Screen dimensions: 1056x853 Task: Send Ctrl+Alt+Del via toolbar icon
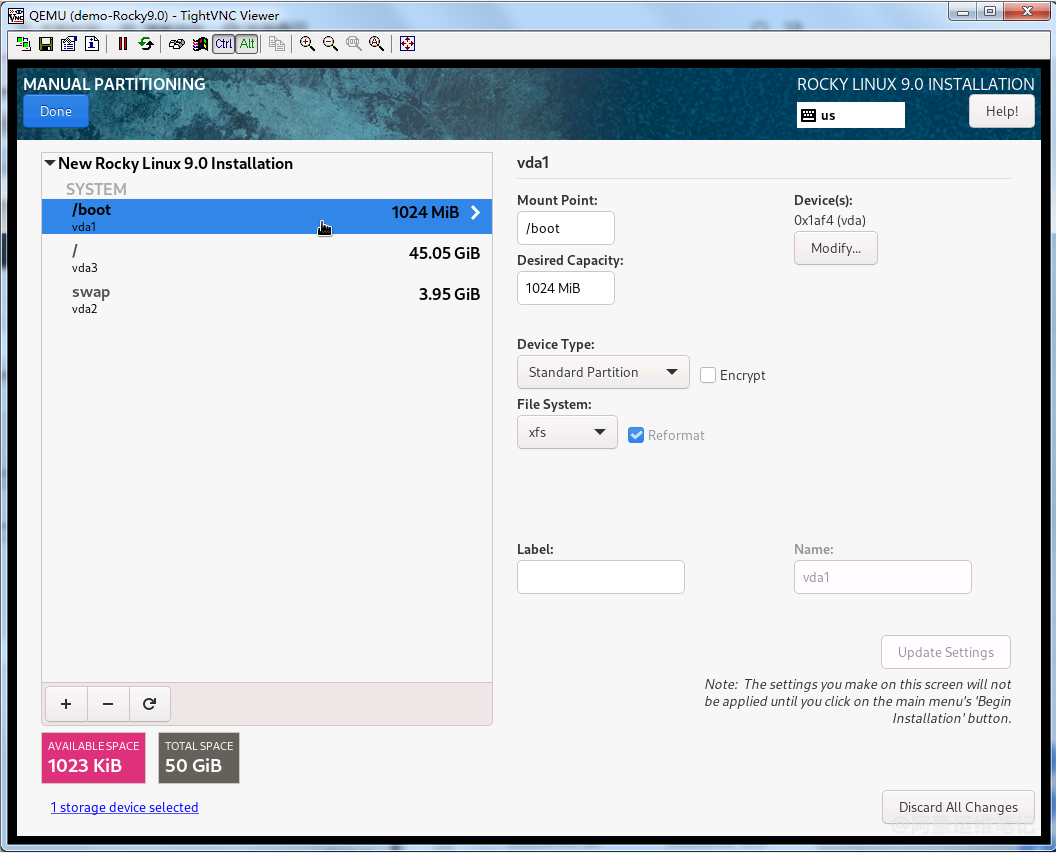[x=177, y=44]
